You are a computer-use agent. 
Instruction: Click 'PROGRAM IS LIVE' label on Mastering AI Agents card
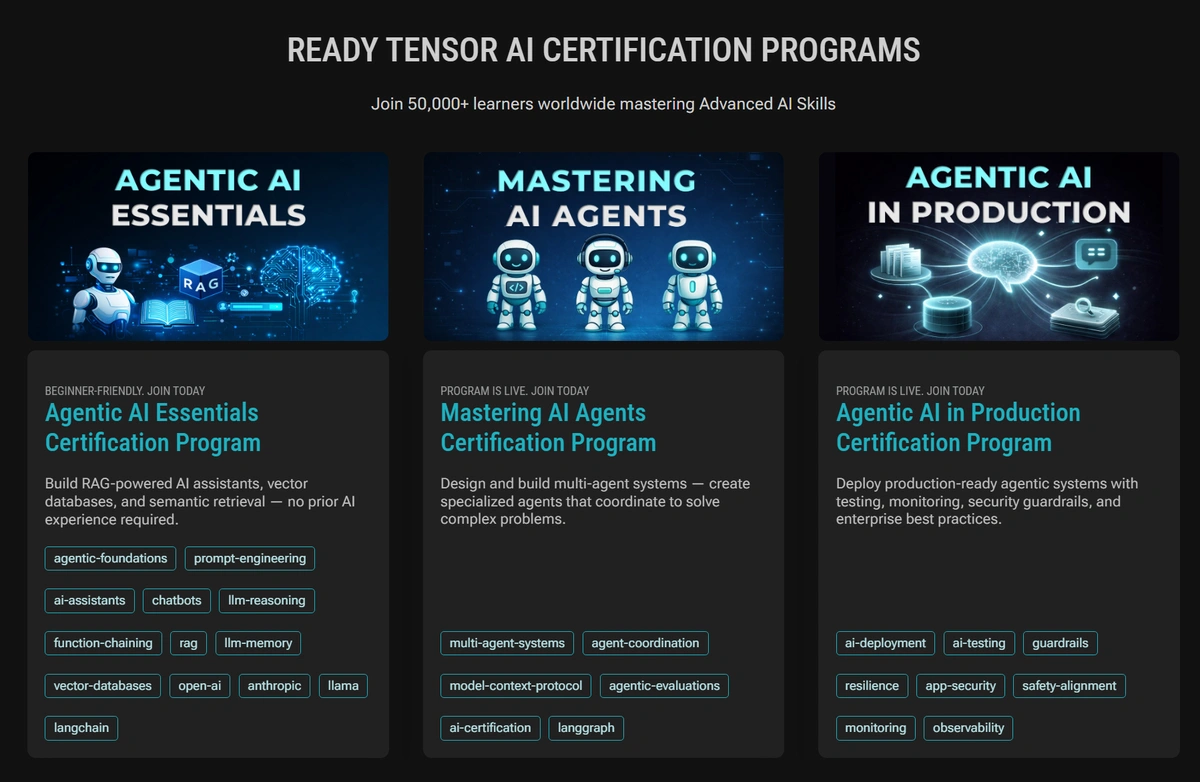[x=515, y=390]
